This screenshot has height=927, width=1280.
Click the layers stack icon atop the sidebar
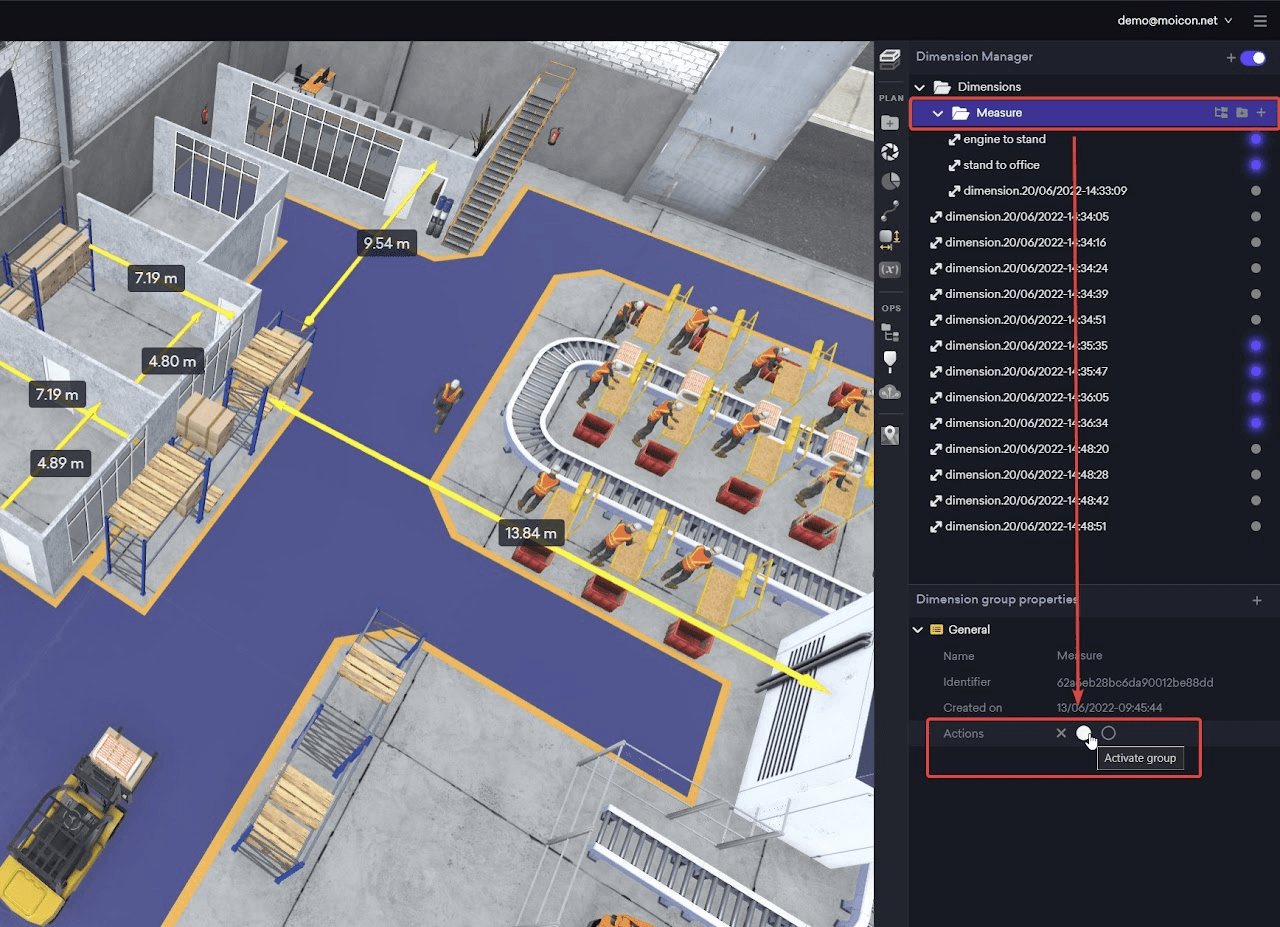(889, 60)
